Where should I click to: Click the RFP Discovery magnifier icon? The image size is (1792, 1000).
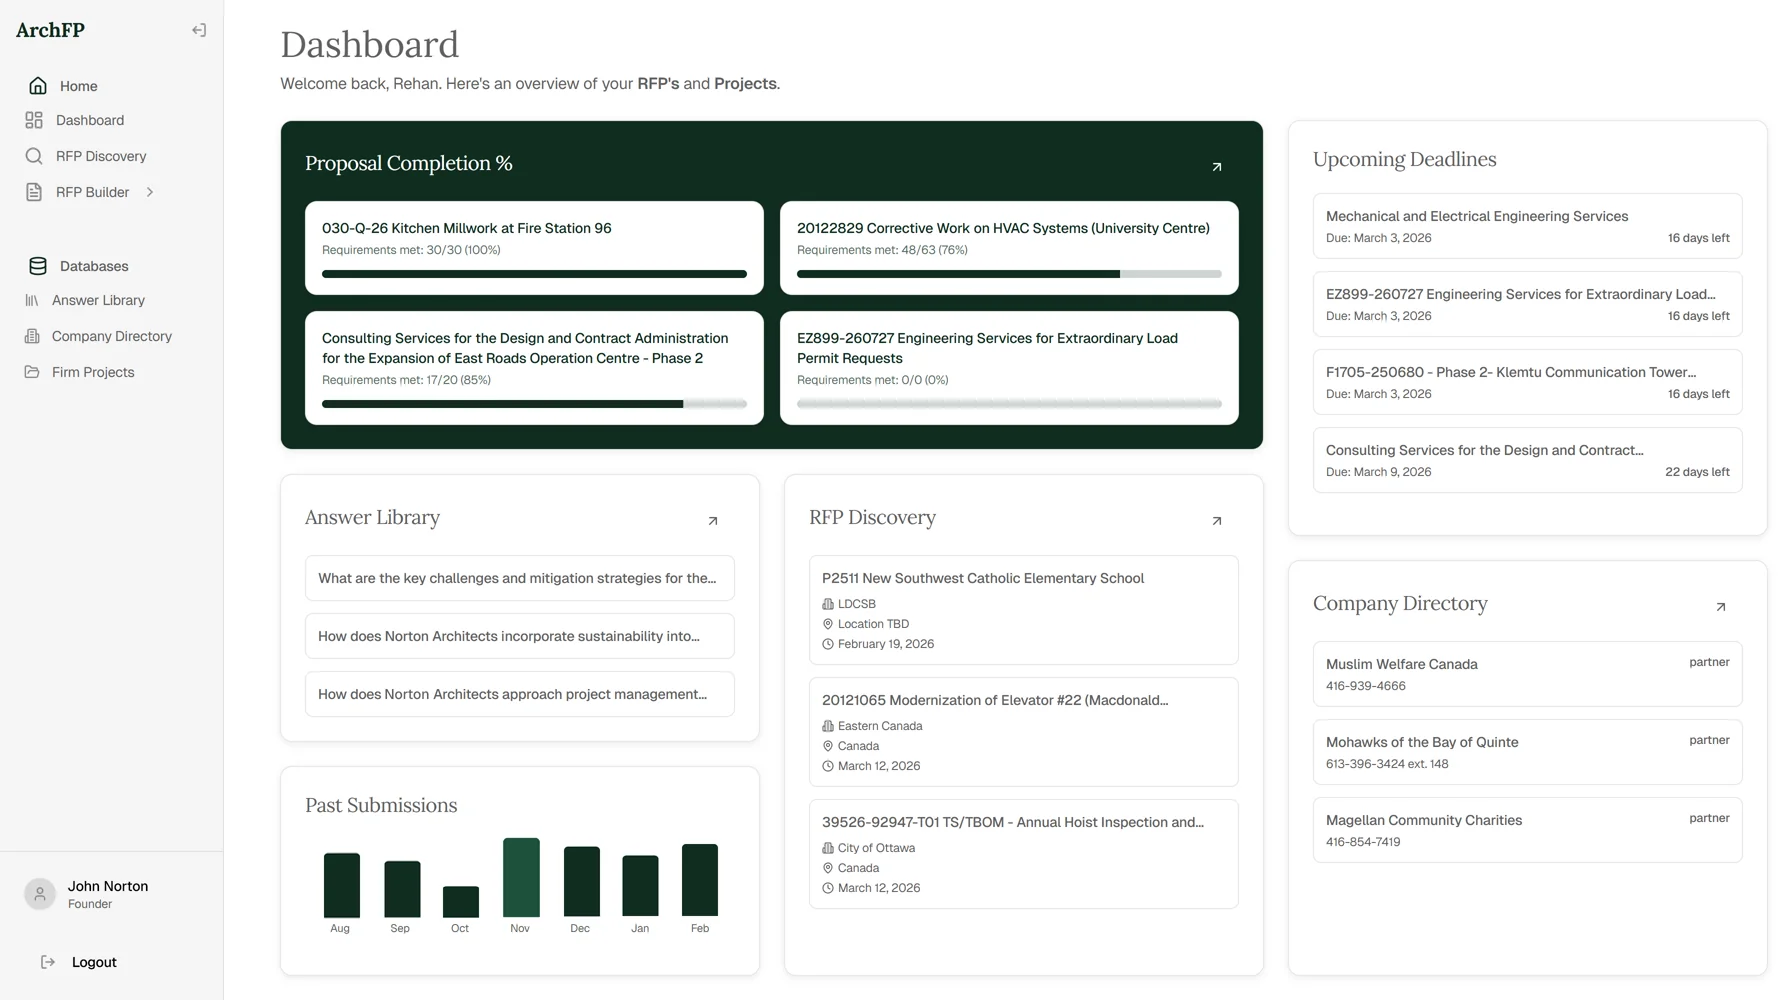pos(34,156)
